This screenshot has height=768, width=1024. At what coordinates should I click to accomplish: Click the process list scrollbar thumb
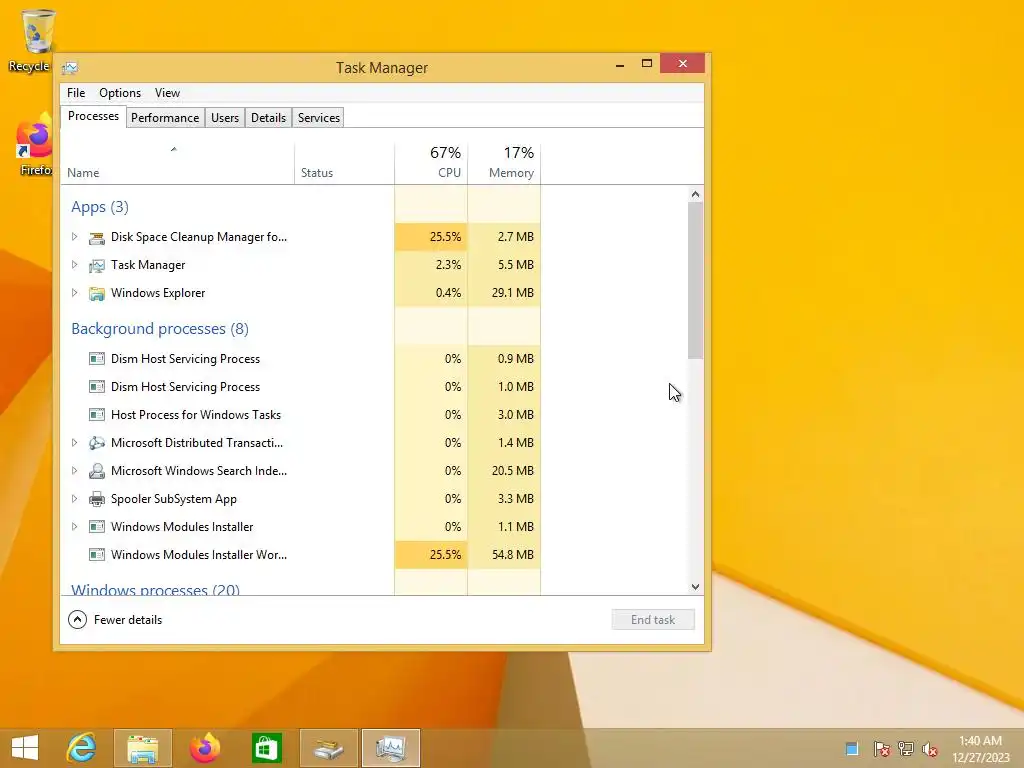(696, 281)
